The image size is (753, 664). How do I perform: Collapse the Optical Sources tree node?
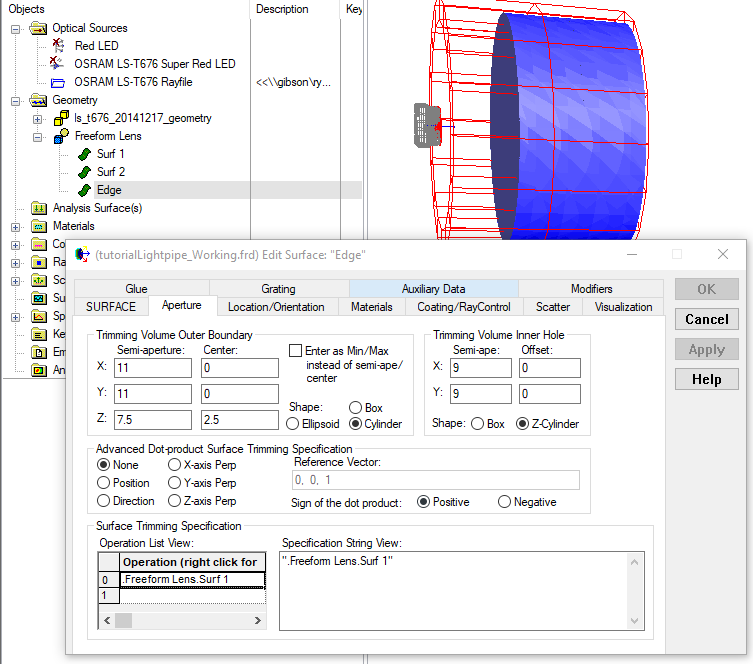click(x=16, y=28)
